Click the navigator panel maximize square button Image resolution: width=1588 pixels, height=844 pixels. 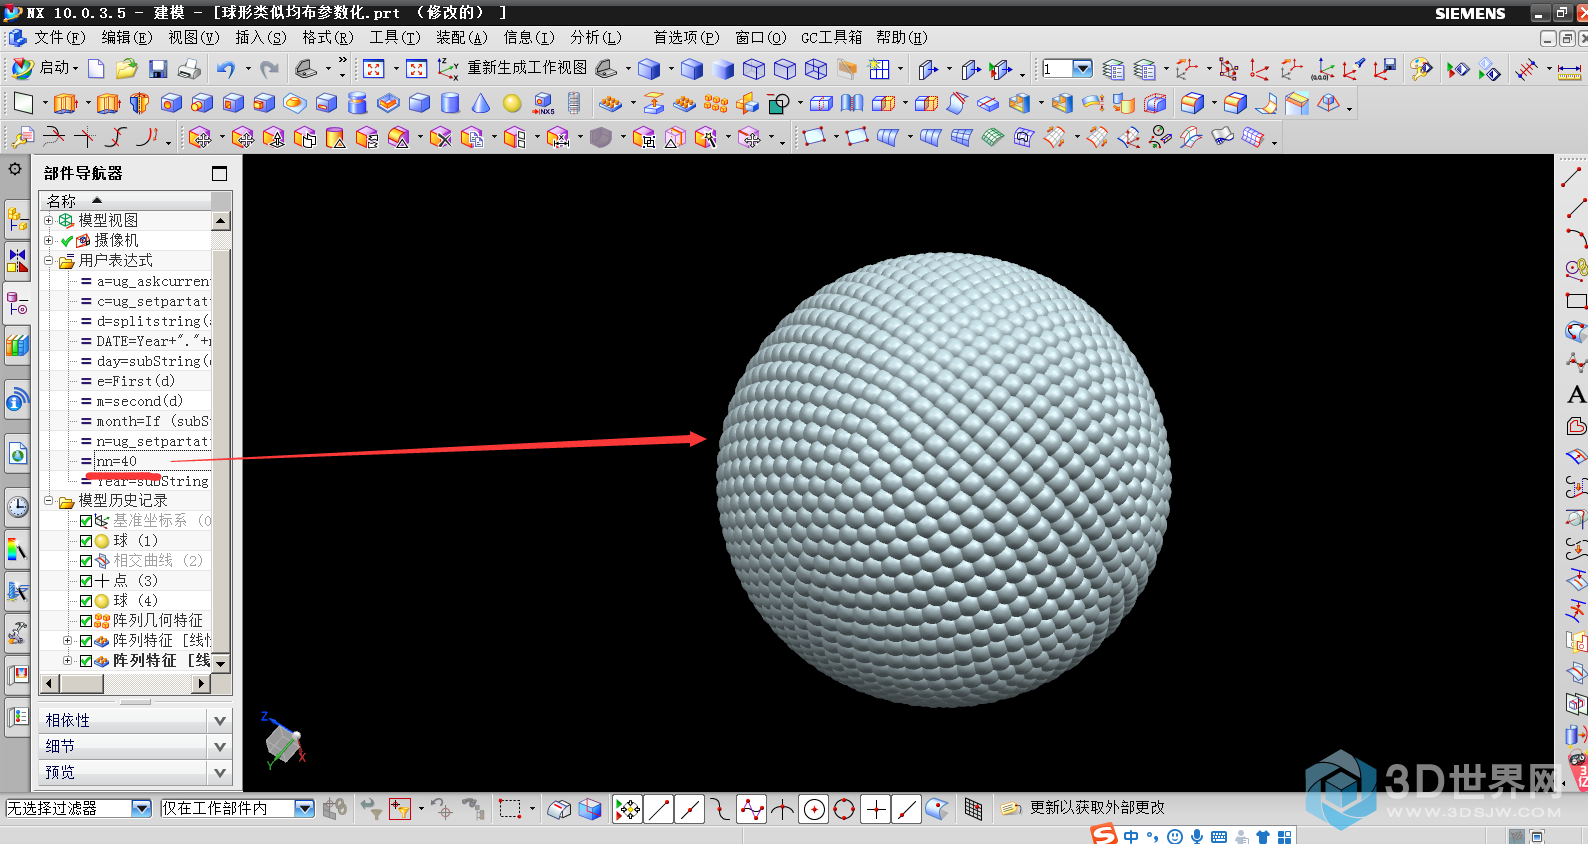[x=219, y=173]
